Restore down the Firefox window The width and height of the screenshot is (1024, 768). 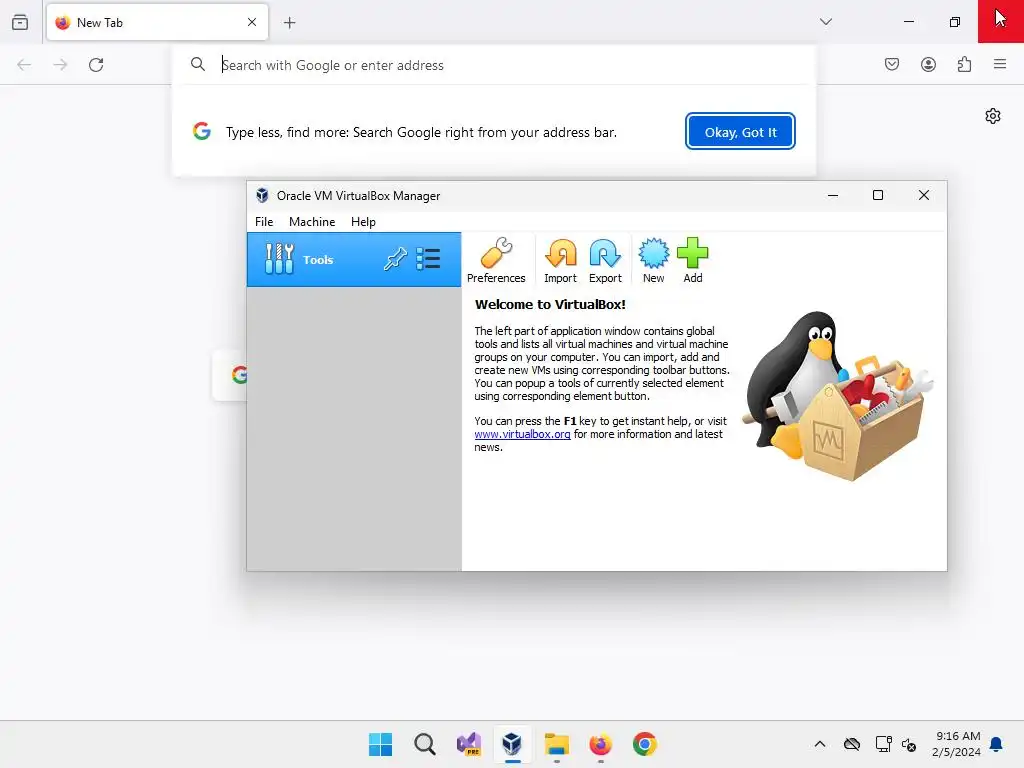click(955, 22)
